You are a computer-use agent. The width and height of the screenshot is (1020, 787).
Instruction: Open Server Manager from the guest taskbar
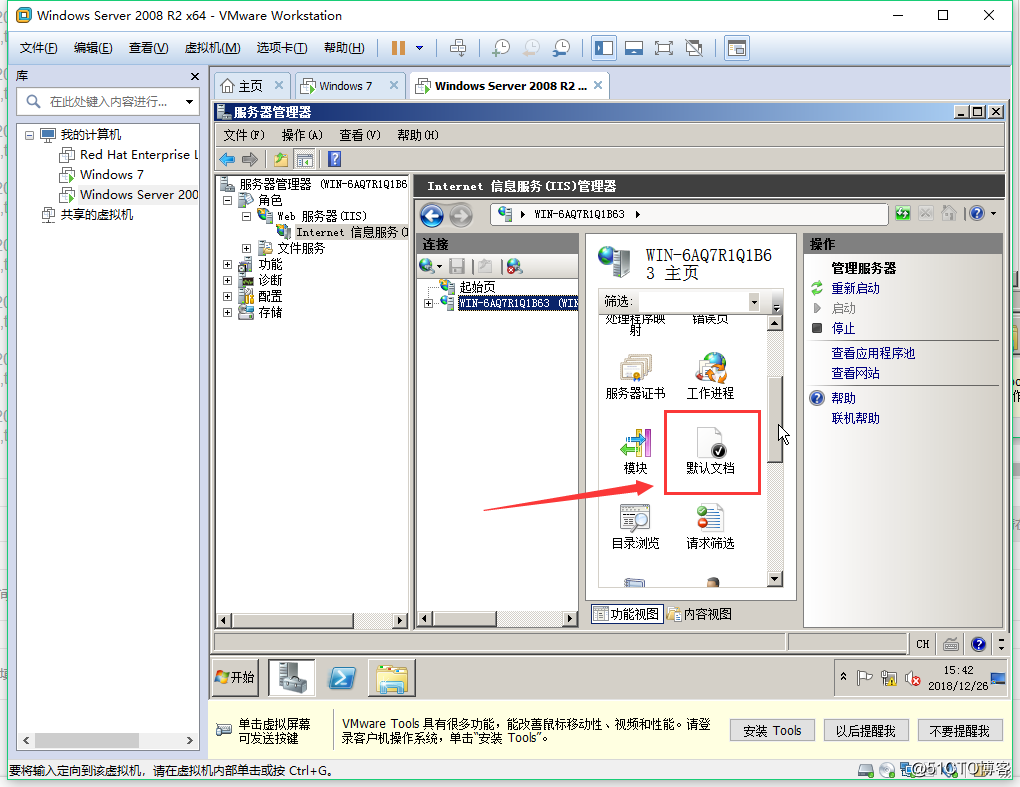click(292, 678)
